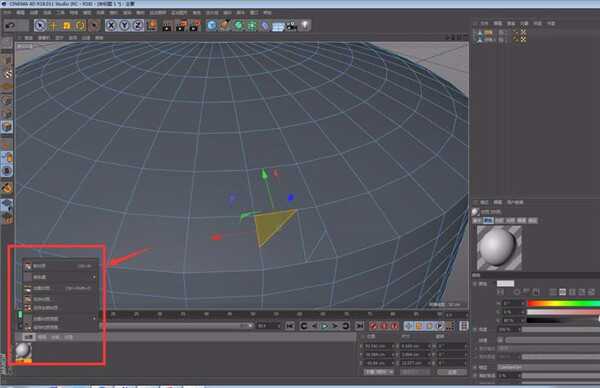Switch to Points mode in left palette
This screenshot has width=600, height=388.
[7, 101]
